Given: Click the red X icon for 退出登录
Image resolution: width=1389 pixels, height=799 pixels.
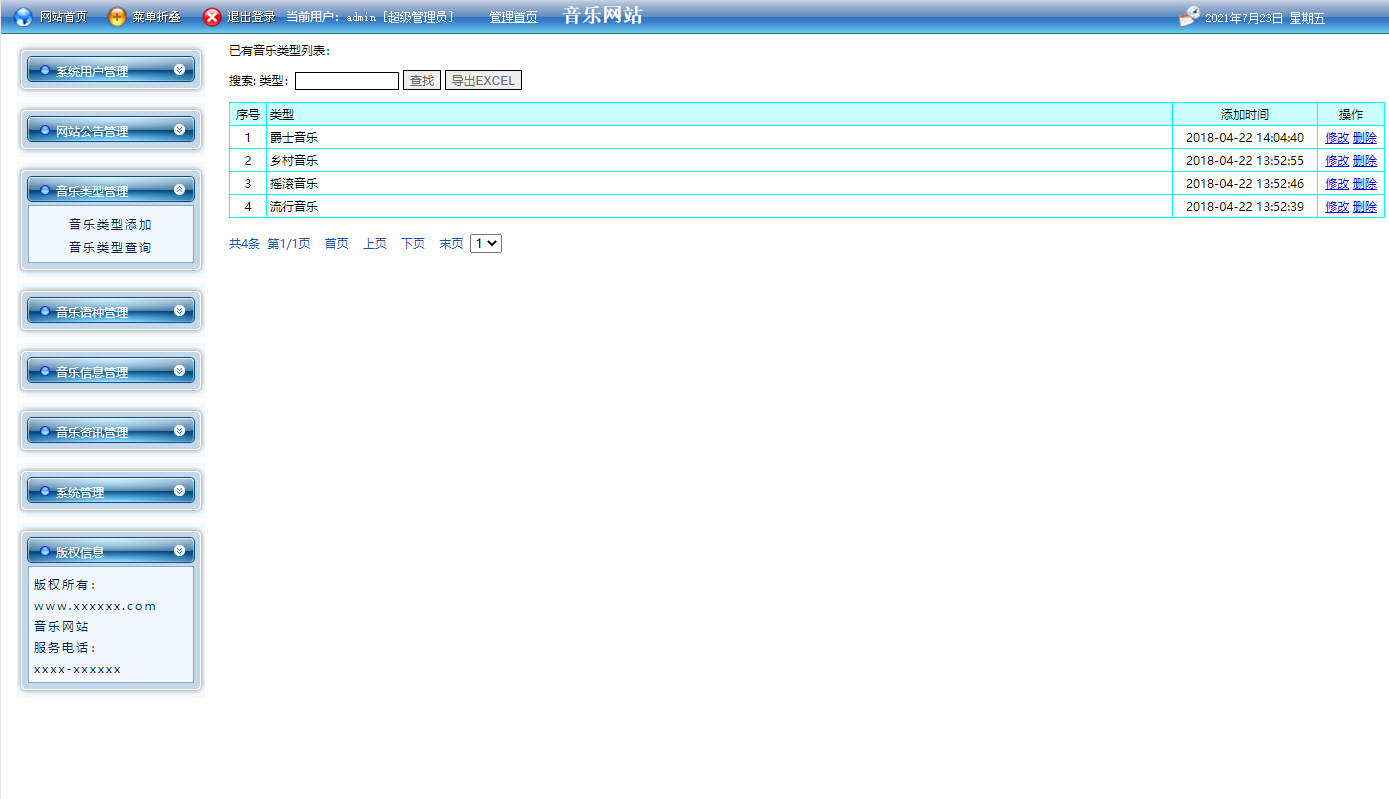Looking at the screenshot, I should pos(212,17).
